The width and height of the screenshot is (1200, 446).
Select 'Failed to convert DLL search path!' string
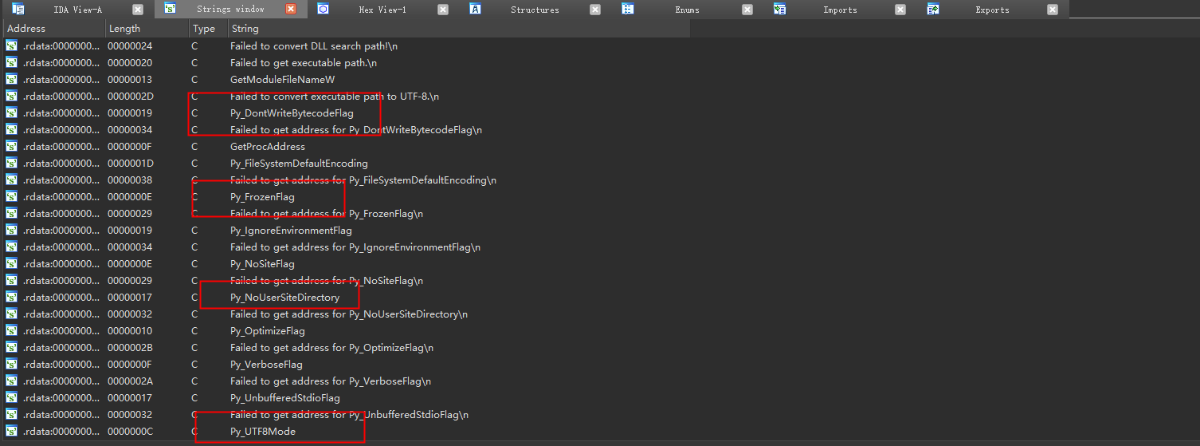(x=312, y=46)
